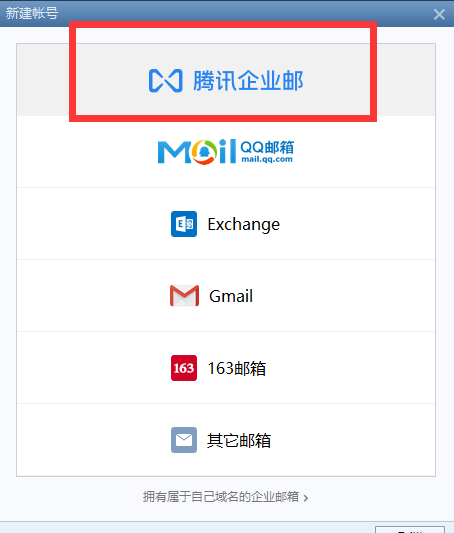Click the colorful QQ Mail logo
The height and width of the screenshot is (533, 454).
(x=197, y=152)
